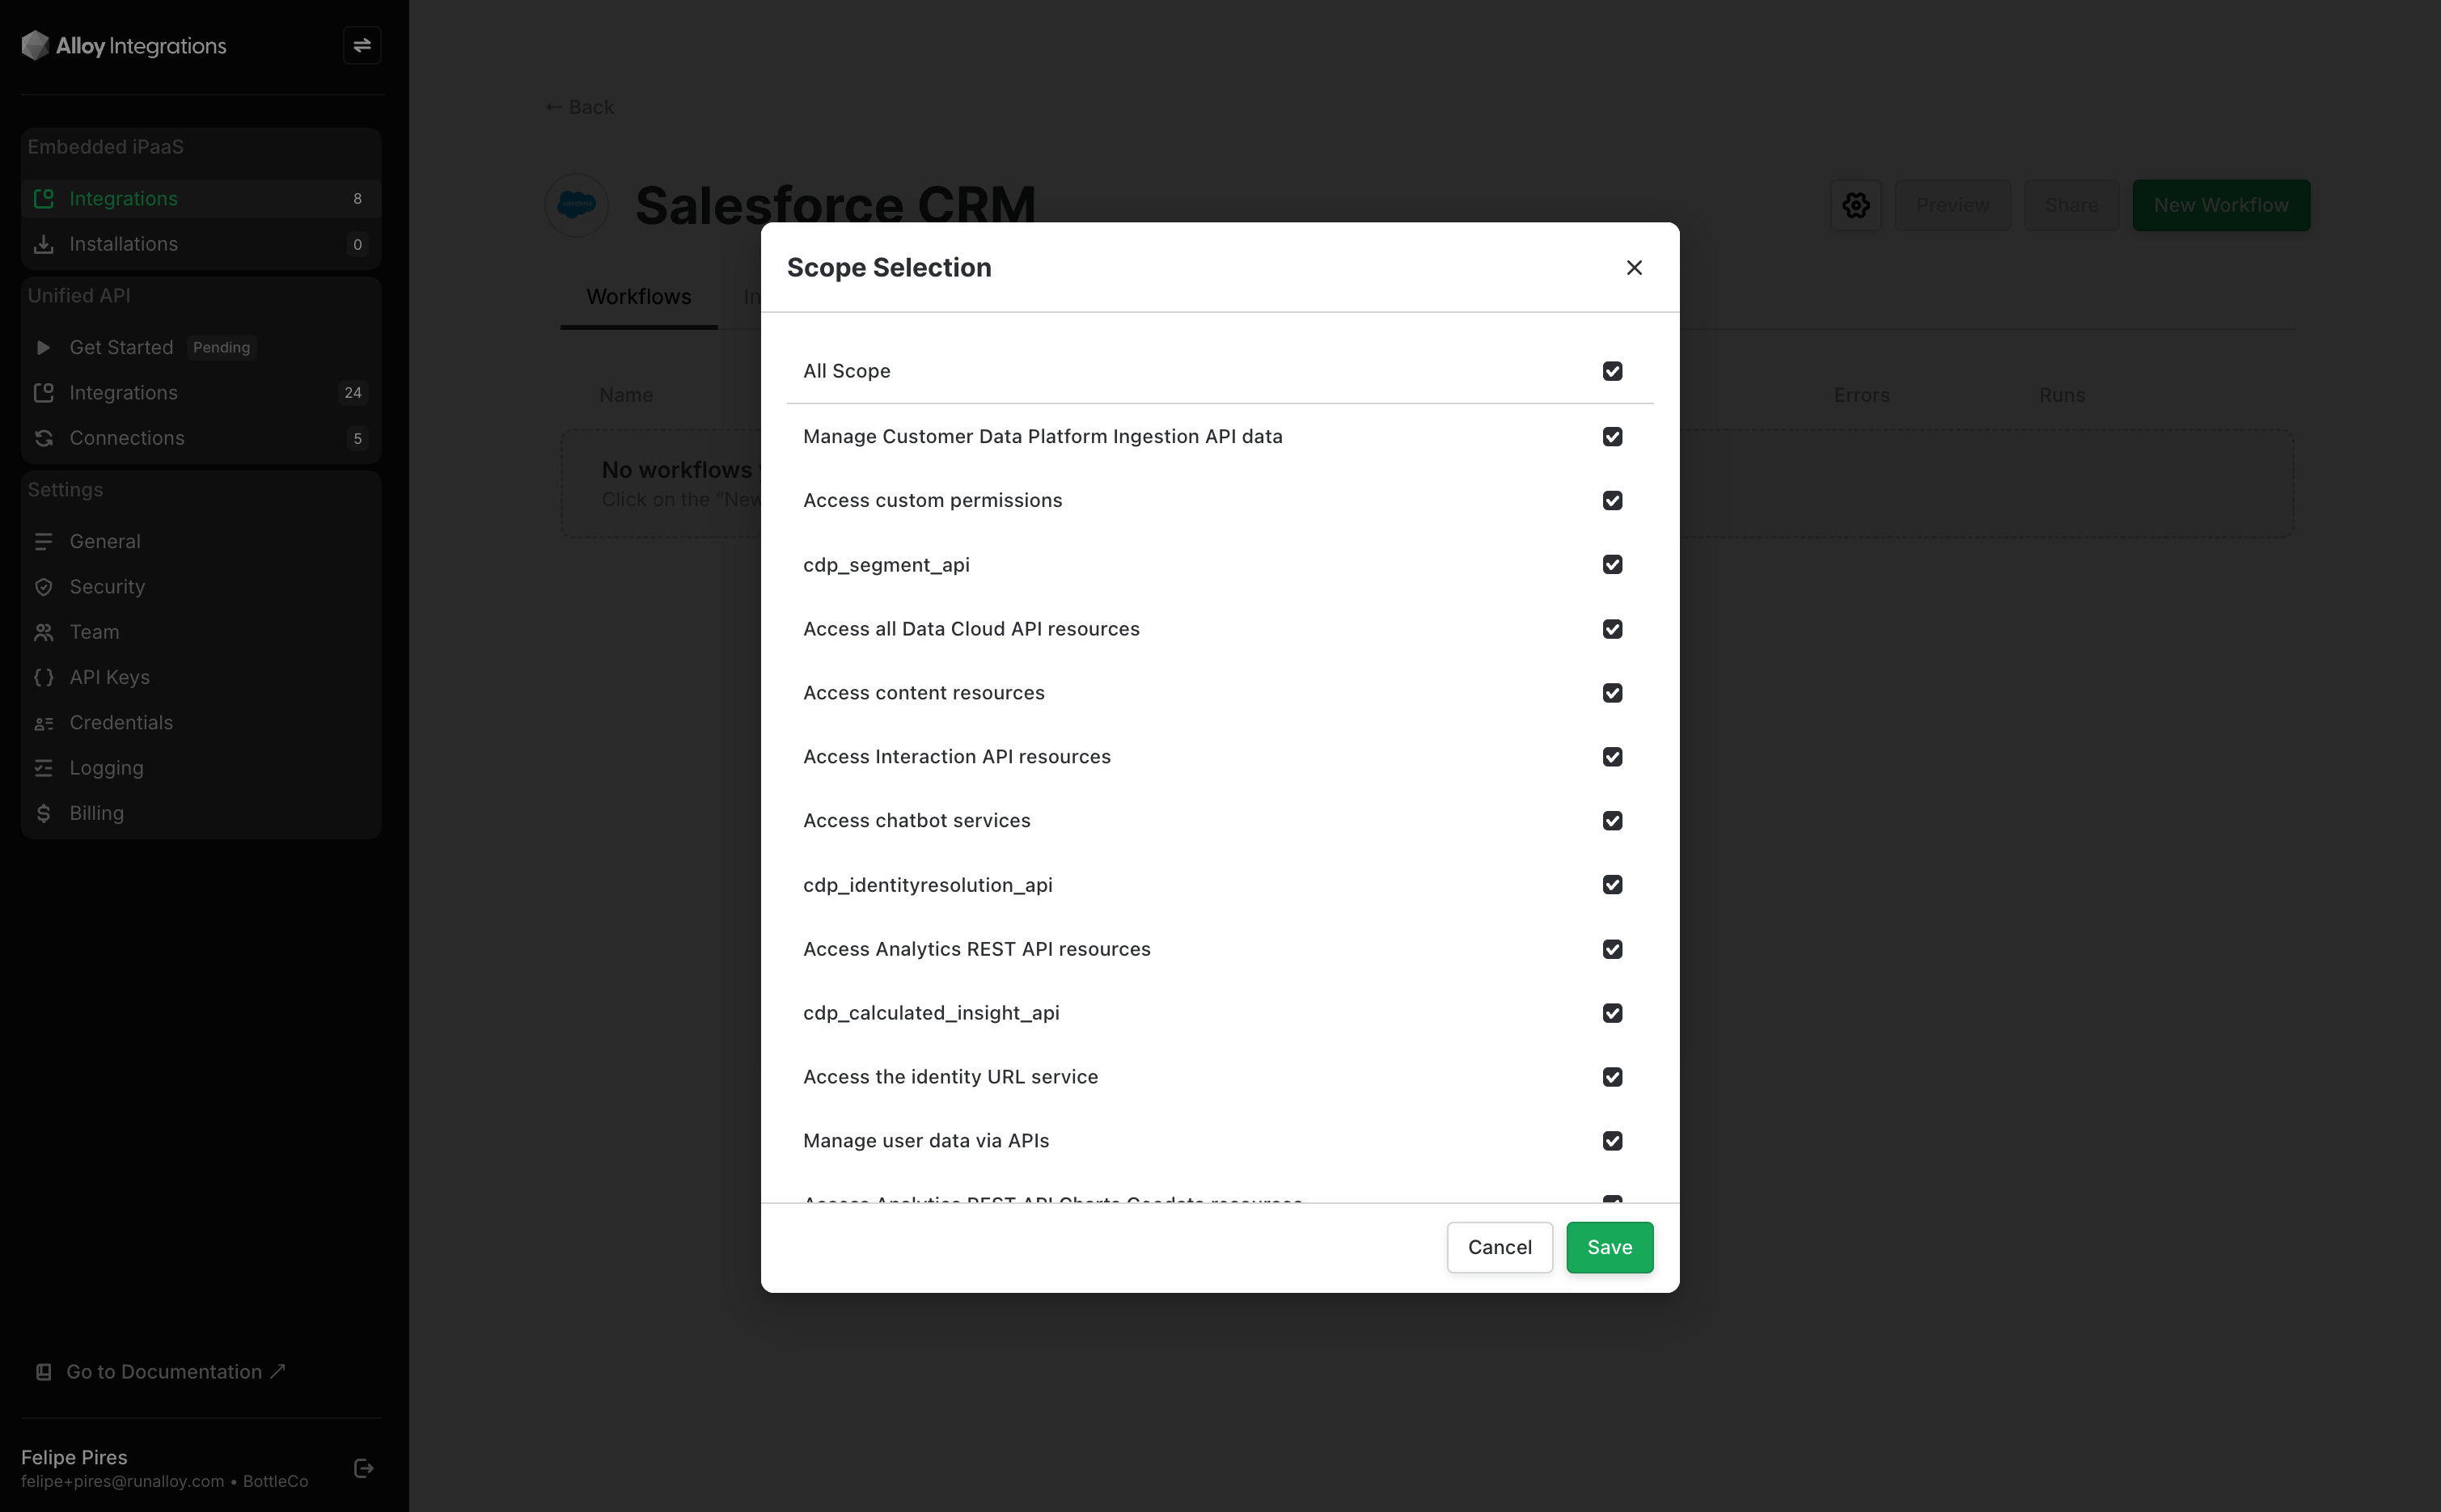This screenshot has height=1512, width=2441.
Task: Open API Keys braces icon
Action: [x=44, y=677]
